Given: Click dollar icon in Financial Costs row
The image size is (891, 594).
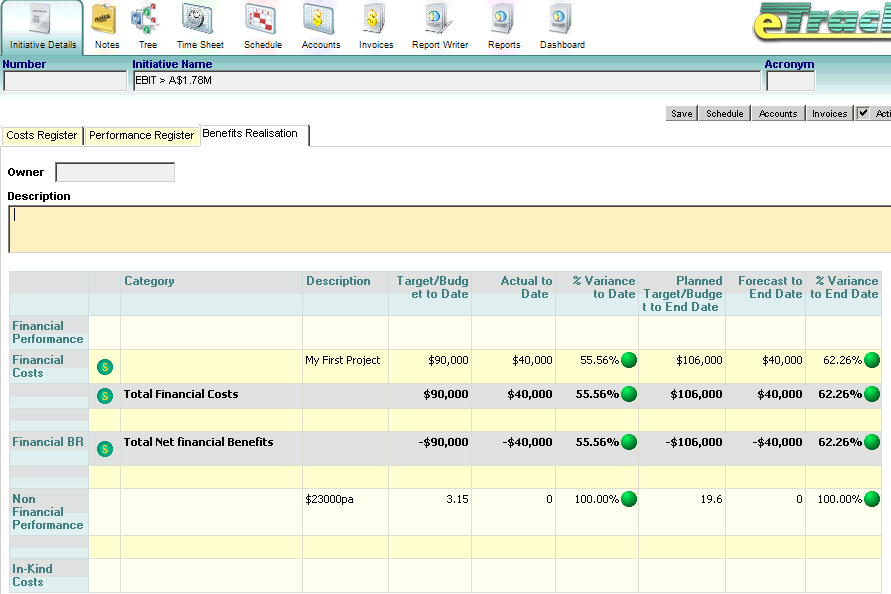Looking at the screenshot, I should 105,367.
